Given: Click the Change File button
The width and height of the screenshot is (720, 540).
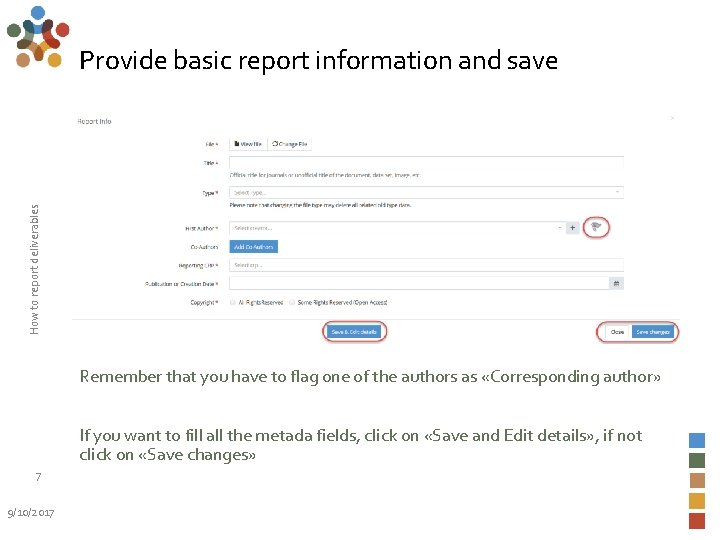Looking at the screenshot, I should [x=289, y=144].
